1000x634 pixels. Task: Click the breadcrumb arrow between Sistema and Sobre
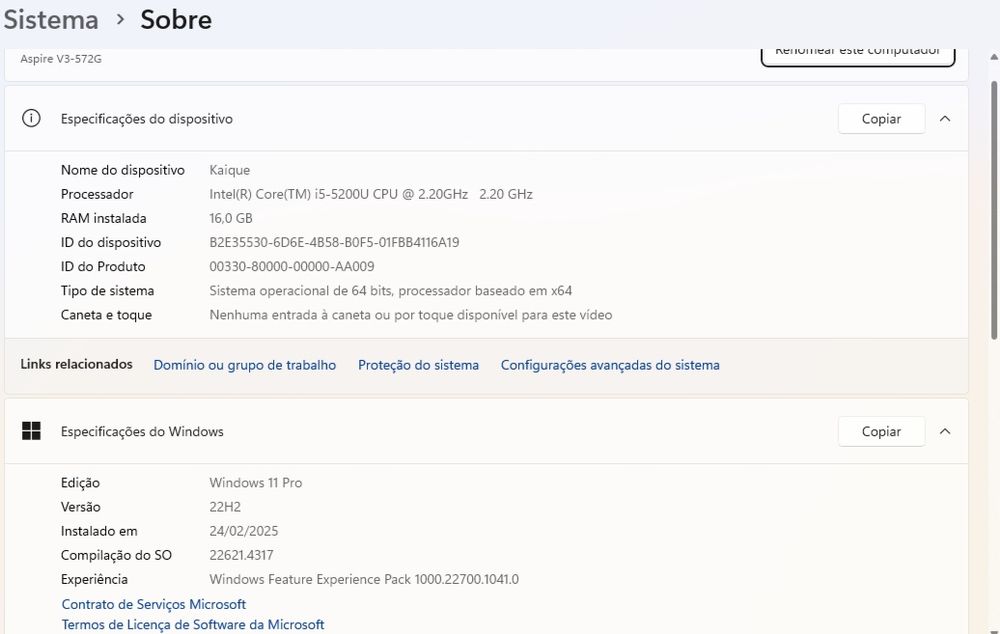tap(120, 19)
